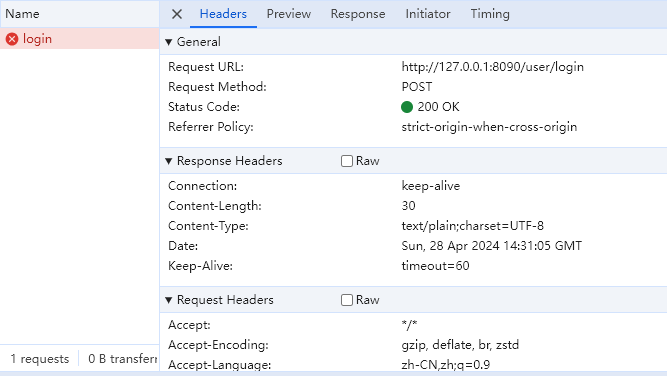Select the login request row
Viewport: 667px width, 376px height.
pyautogui.click(x=80, y=39)
